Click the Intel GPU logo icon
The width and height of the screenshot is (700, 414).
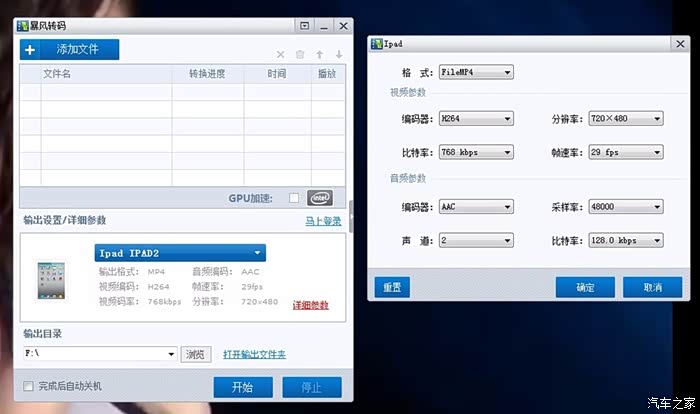[320, 197]
